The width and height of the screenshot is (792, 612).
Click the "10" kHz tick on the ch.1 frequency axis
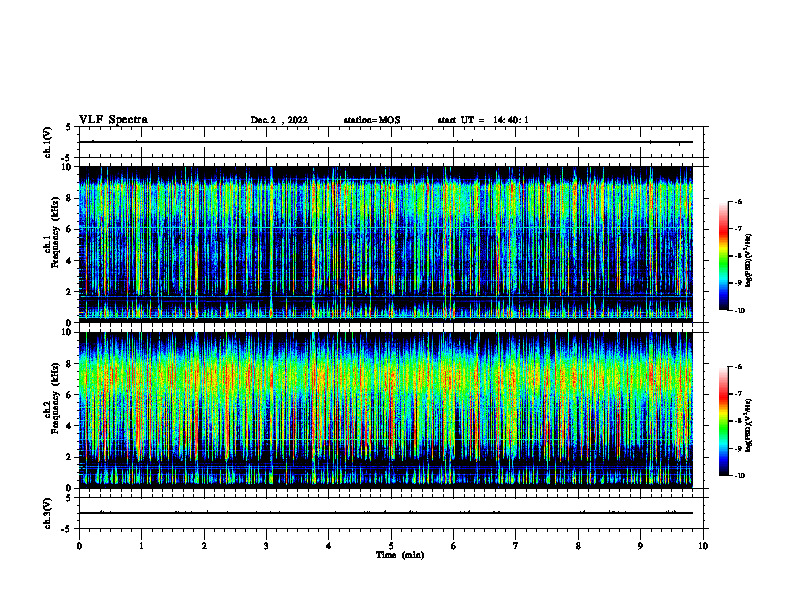[68, 167]
